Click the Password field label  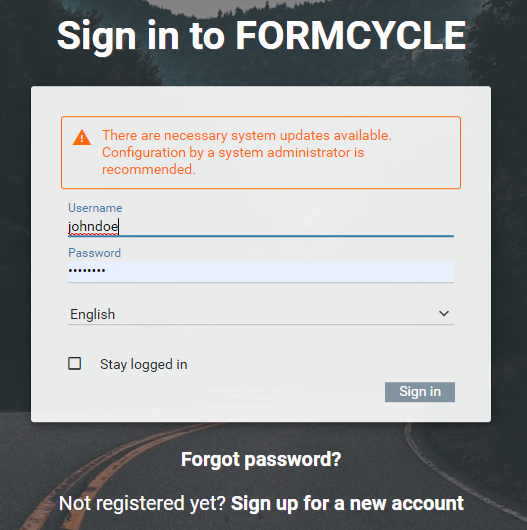[x=94, y=253]
